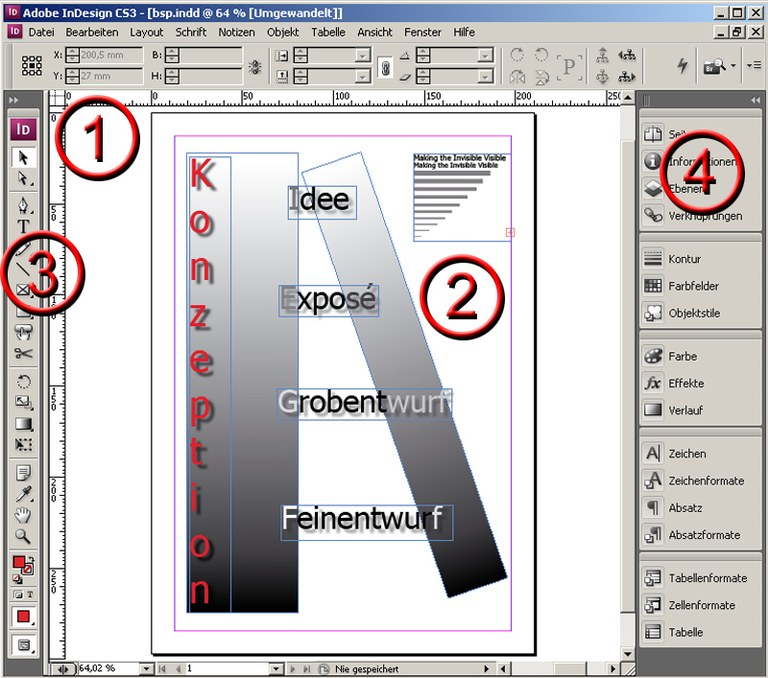Toggle constrain proportions chain link
Viewport: 768px width, 678px height.
(x=385, y=66)
